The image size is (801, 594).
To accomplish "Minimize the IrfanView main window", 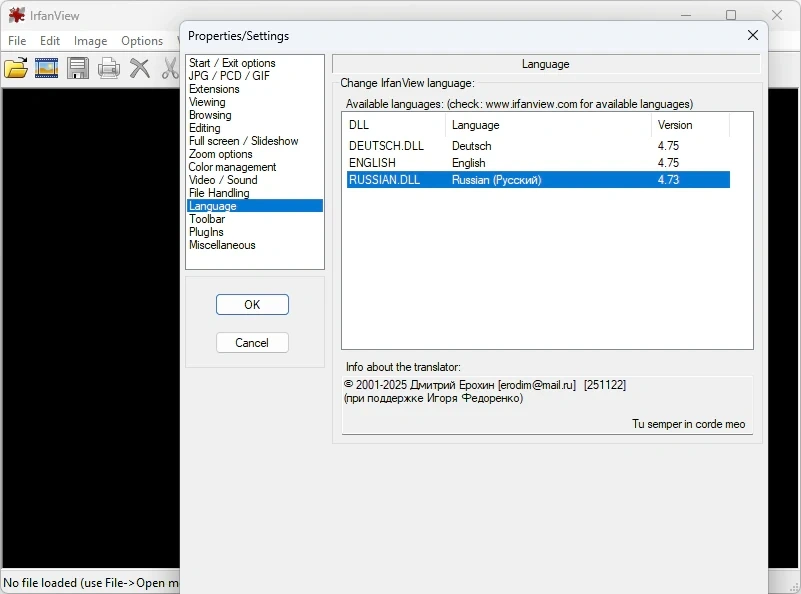I will (686, 15).
